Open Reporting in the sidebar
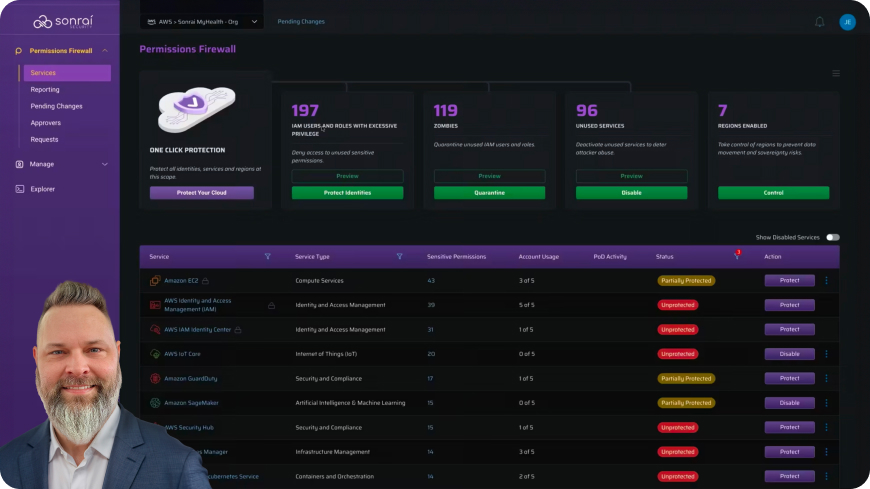Viewport: 870px width, 489px height. pos(45,89)
